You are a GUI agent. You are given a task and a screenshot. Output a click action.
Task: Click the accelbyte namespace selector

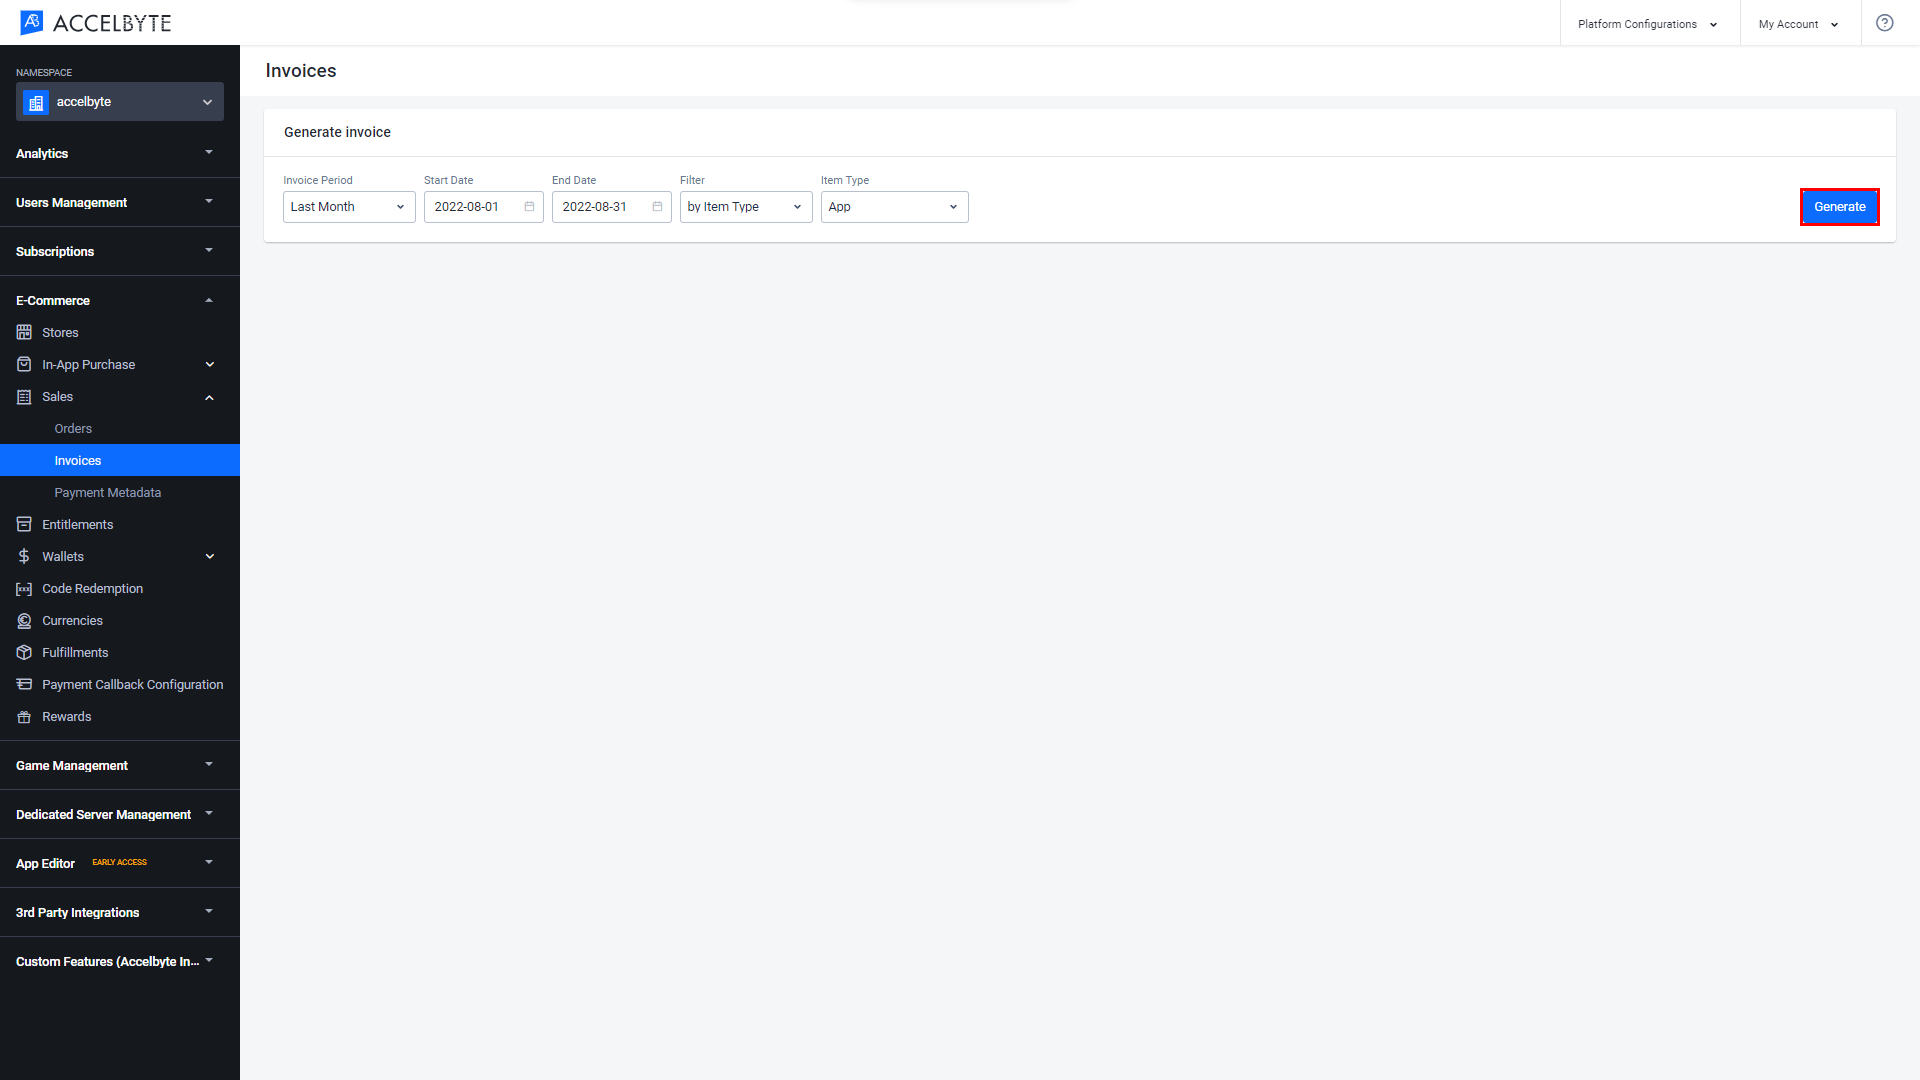(x=120, y=102)
